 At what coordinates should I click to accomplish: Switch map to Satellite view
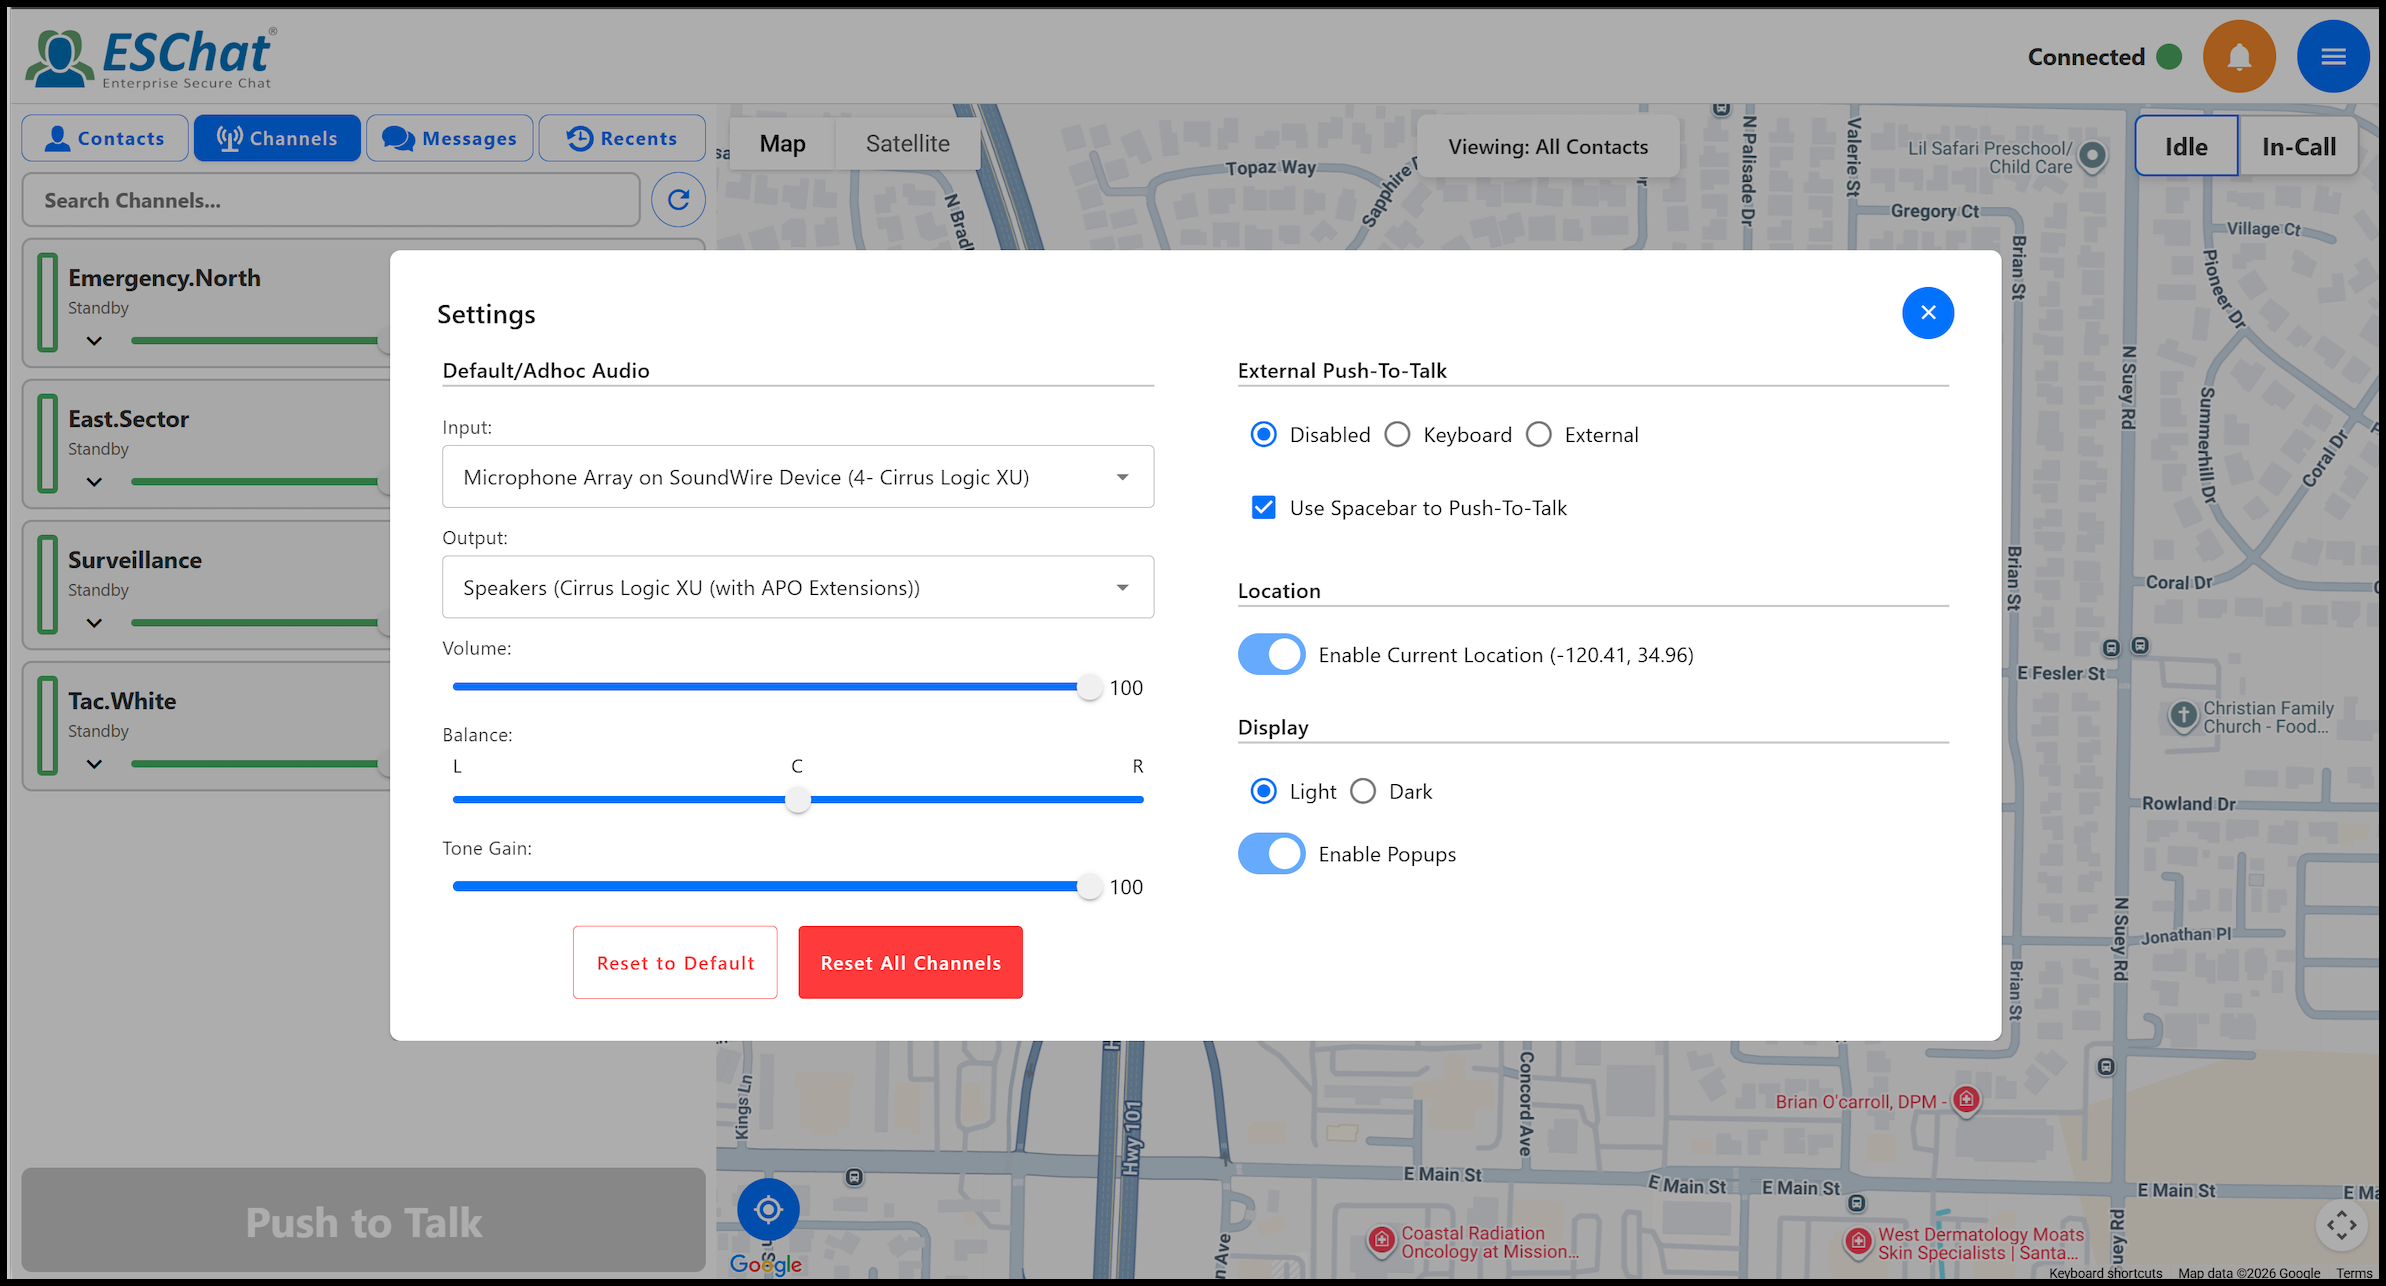pyautogui.click(x=907, y=144)
